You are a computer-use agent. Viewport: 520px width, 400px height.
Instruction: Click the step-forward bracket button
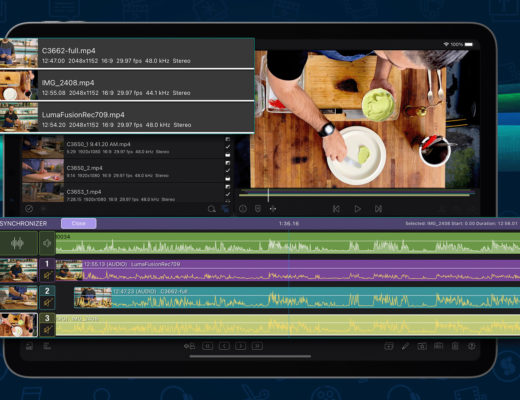pos(241,346)
